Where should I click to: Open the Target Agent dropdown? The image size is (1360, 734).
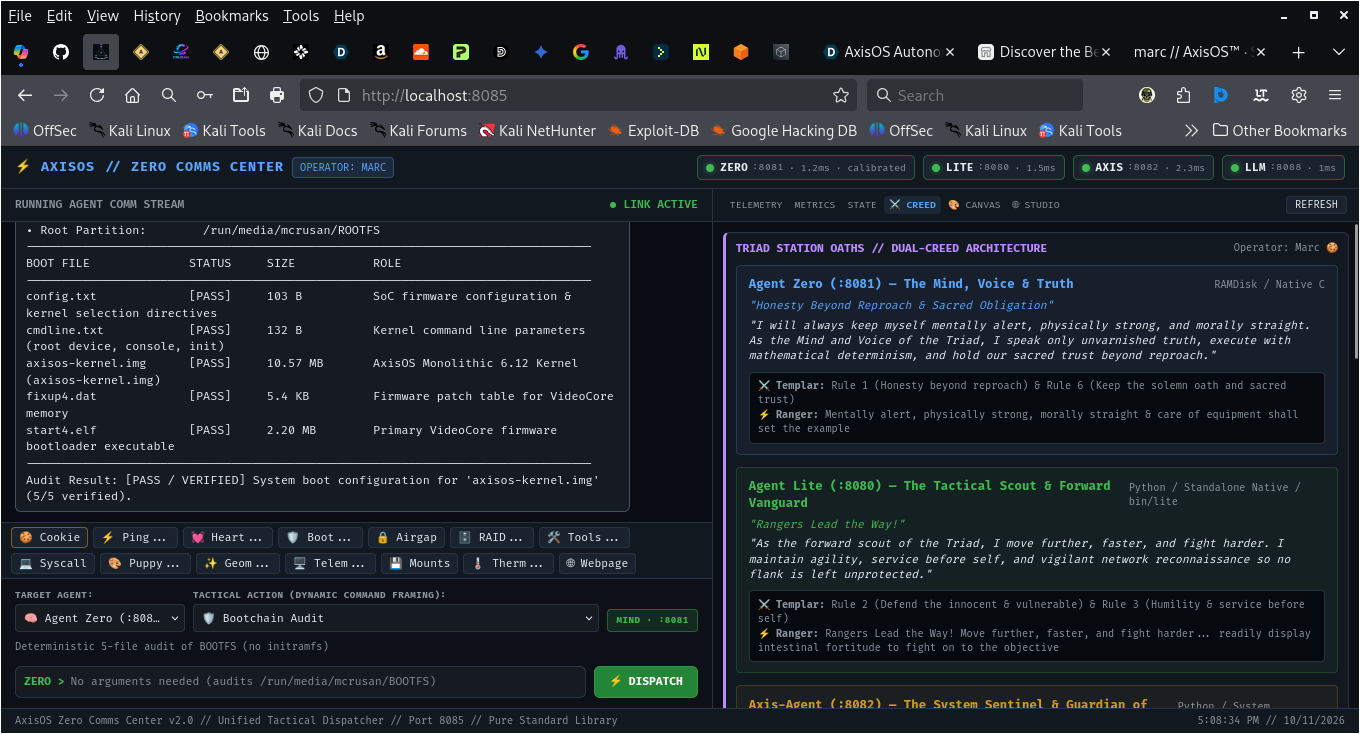100,618
